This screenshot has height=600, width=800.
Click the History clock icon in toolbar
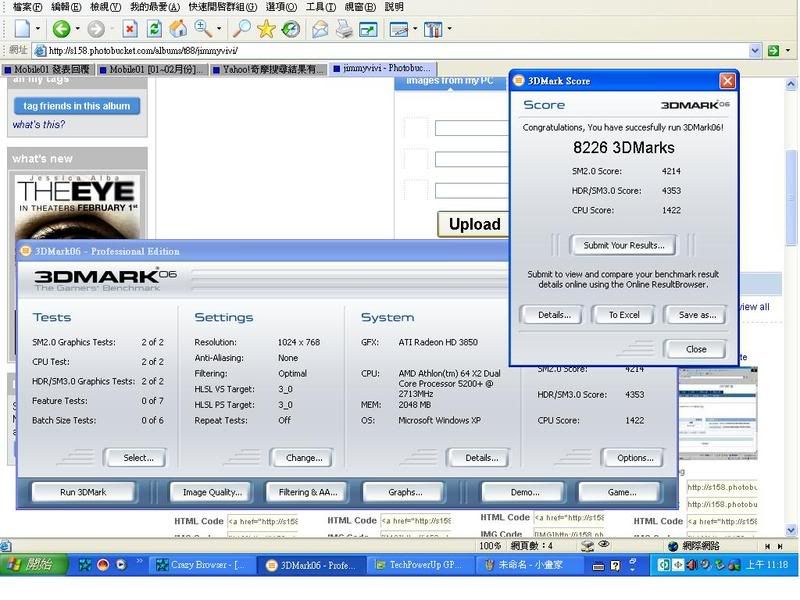click(290, 29)
